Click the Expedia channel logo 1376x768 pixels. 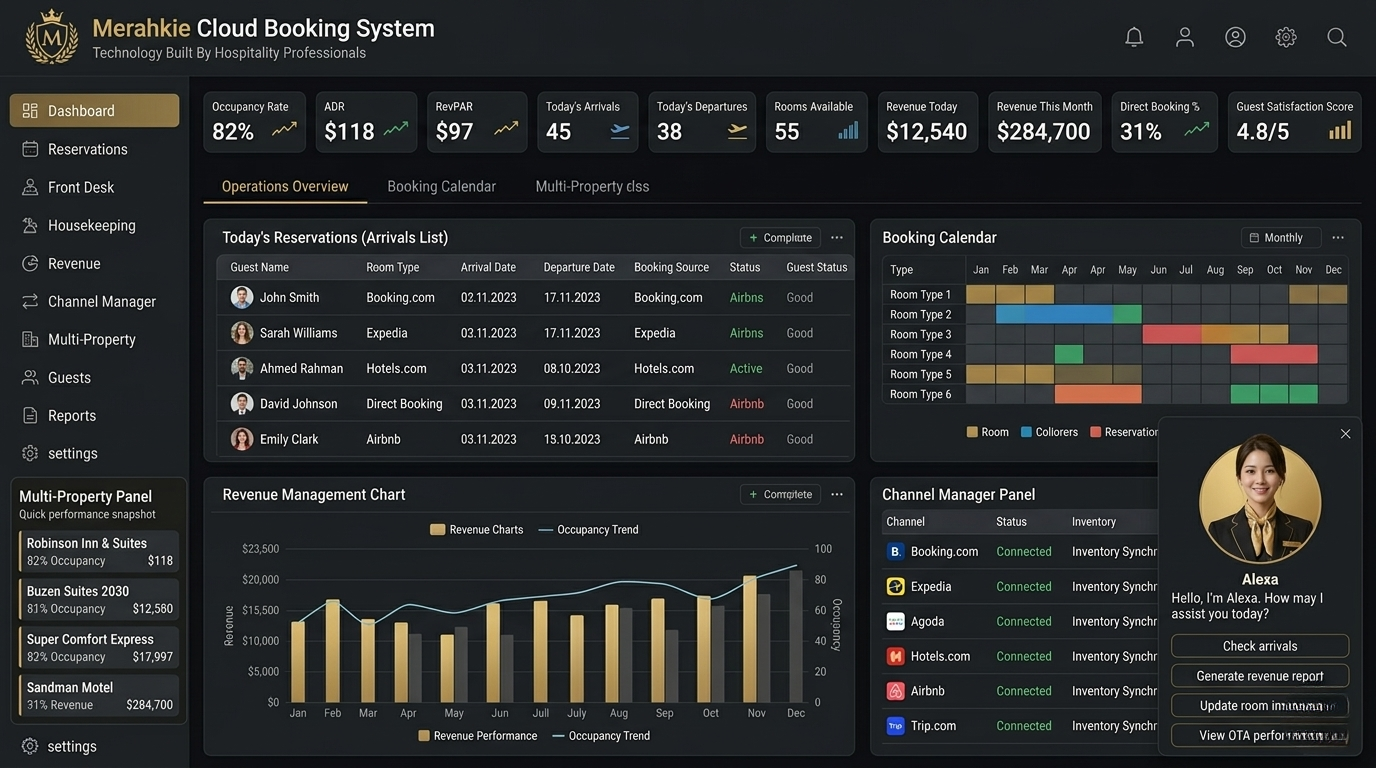point(895,586)
